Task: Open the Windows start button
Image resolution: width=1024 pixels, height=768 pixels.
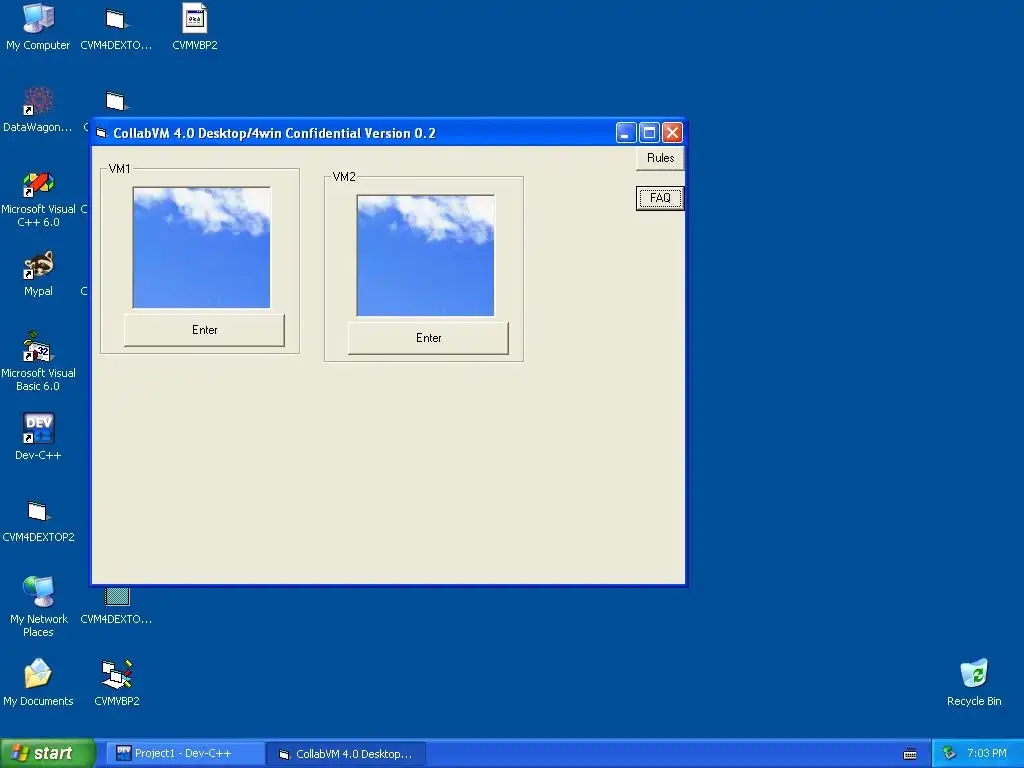Action: [47, 754]
